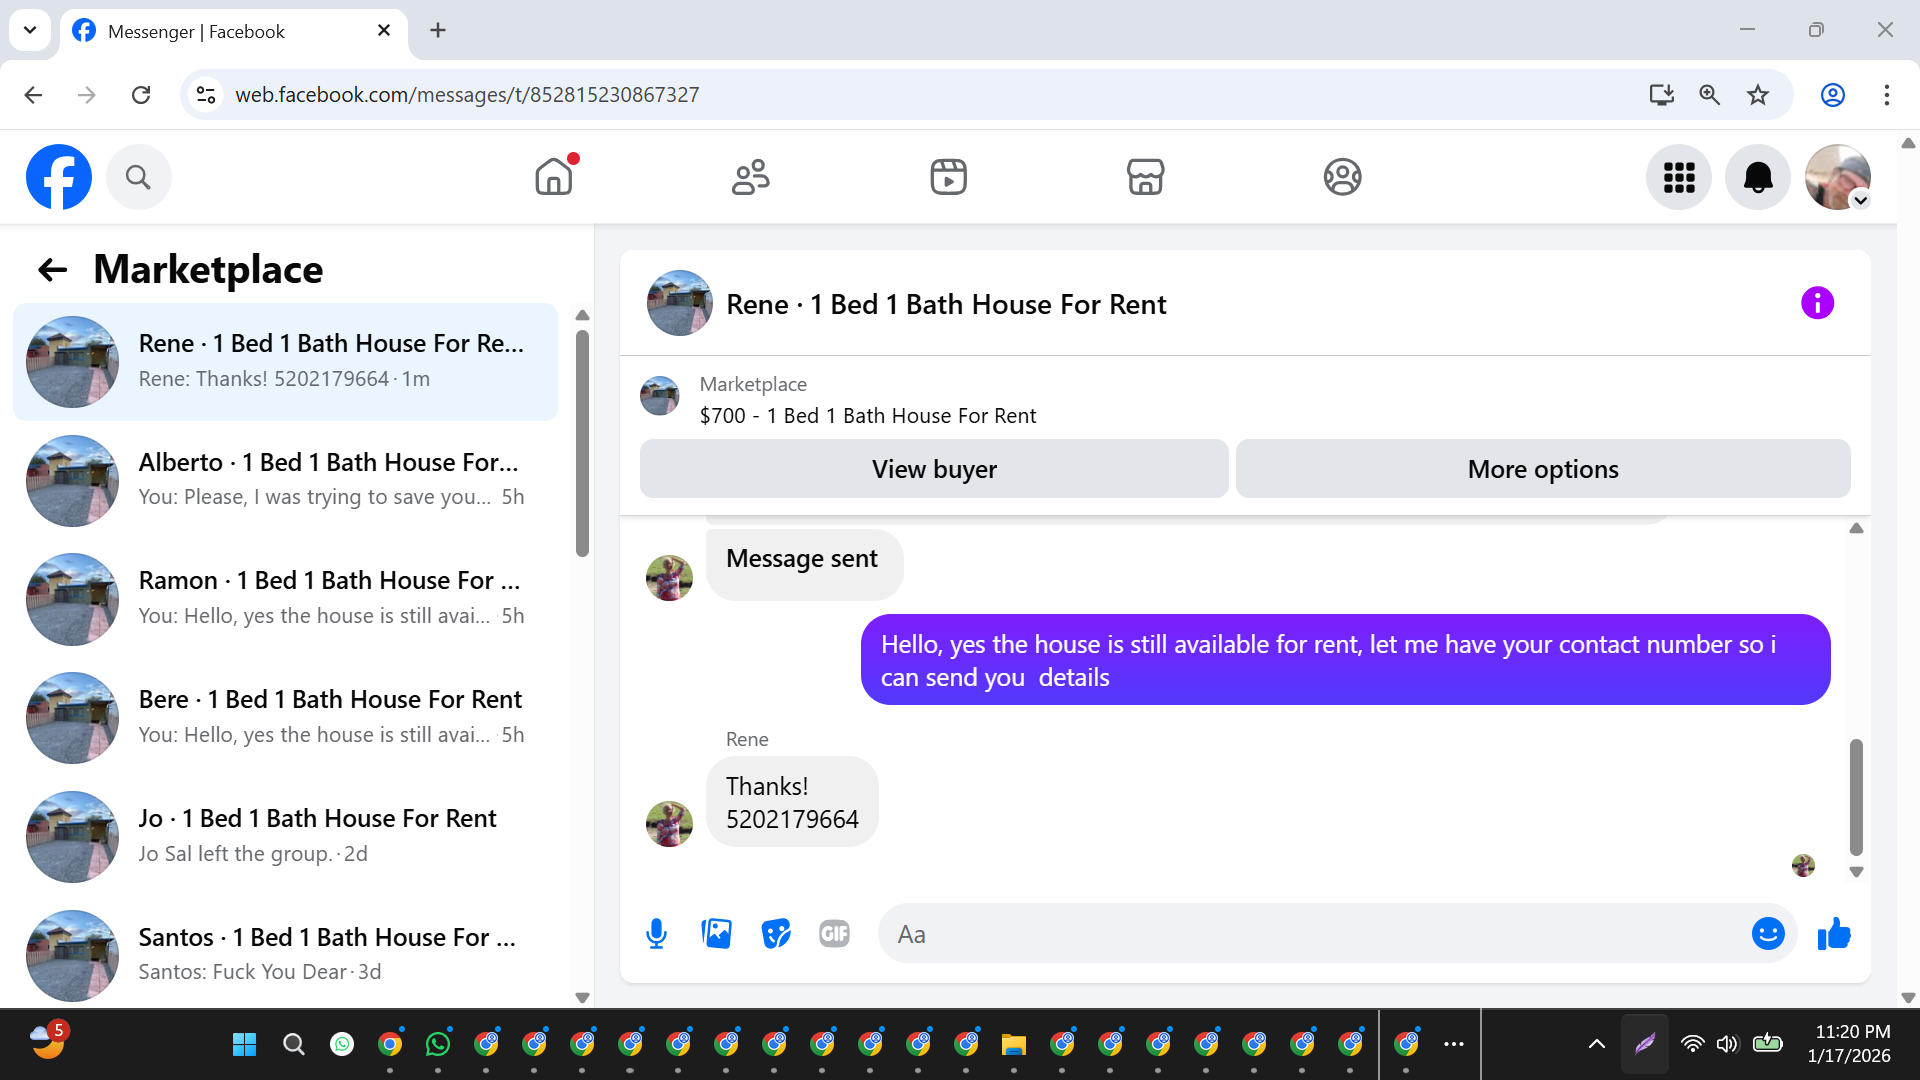1920x1080 pixels.
Task: Click the View buyer button
Action: point(933,469)
